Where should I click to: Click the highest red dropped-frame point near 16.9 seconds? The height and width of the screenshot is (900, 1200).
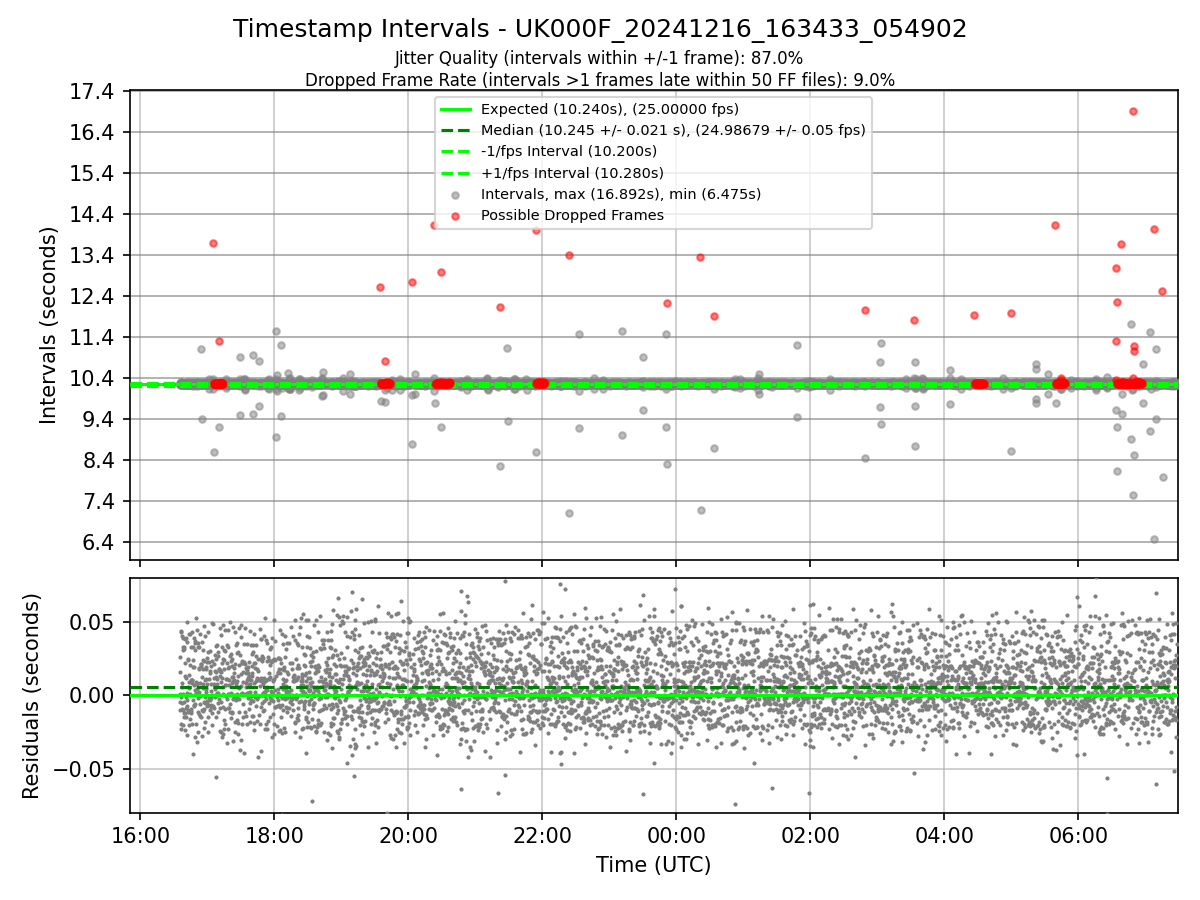(1133, 111)
